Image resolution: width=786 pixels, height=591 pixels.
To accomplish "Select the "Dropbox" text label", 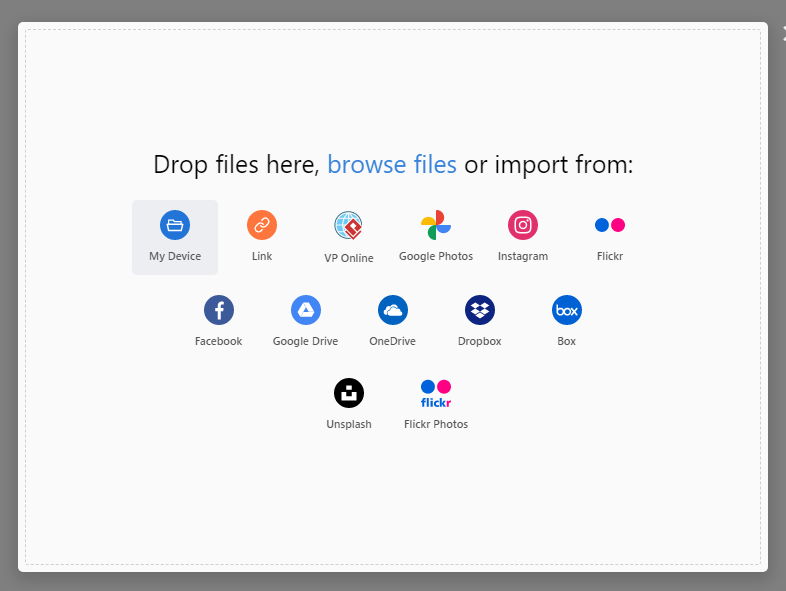I will [479, 342].
